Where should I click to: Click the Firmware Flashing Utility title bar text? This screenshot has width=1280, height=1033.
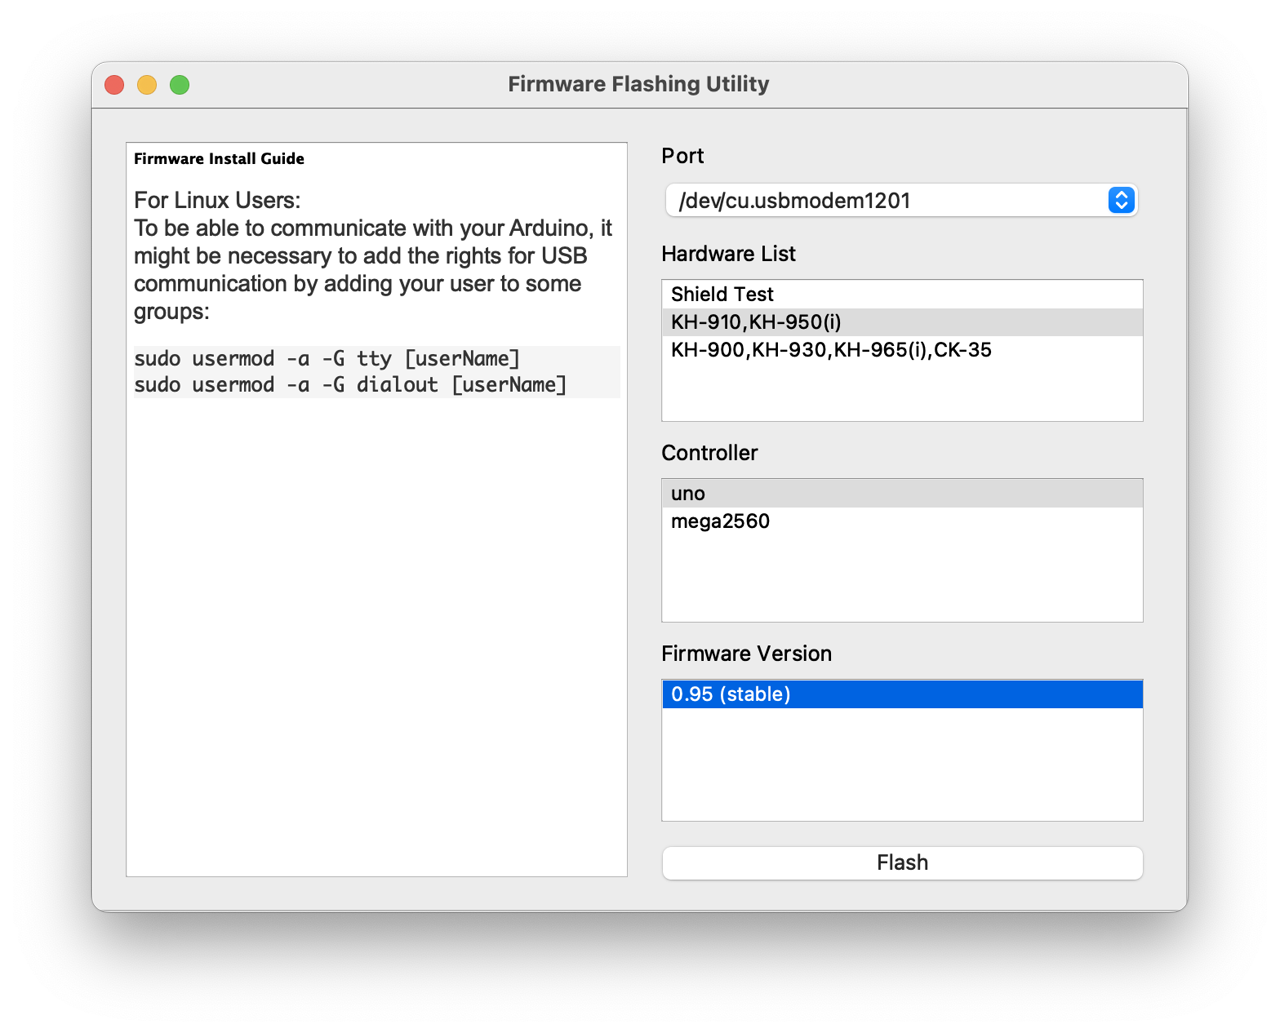point(638,84)
